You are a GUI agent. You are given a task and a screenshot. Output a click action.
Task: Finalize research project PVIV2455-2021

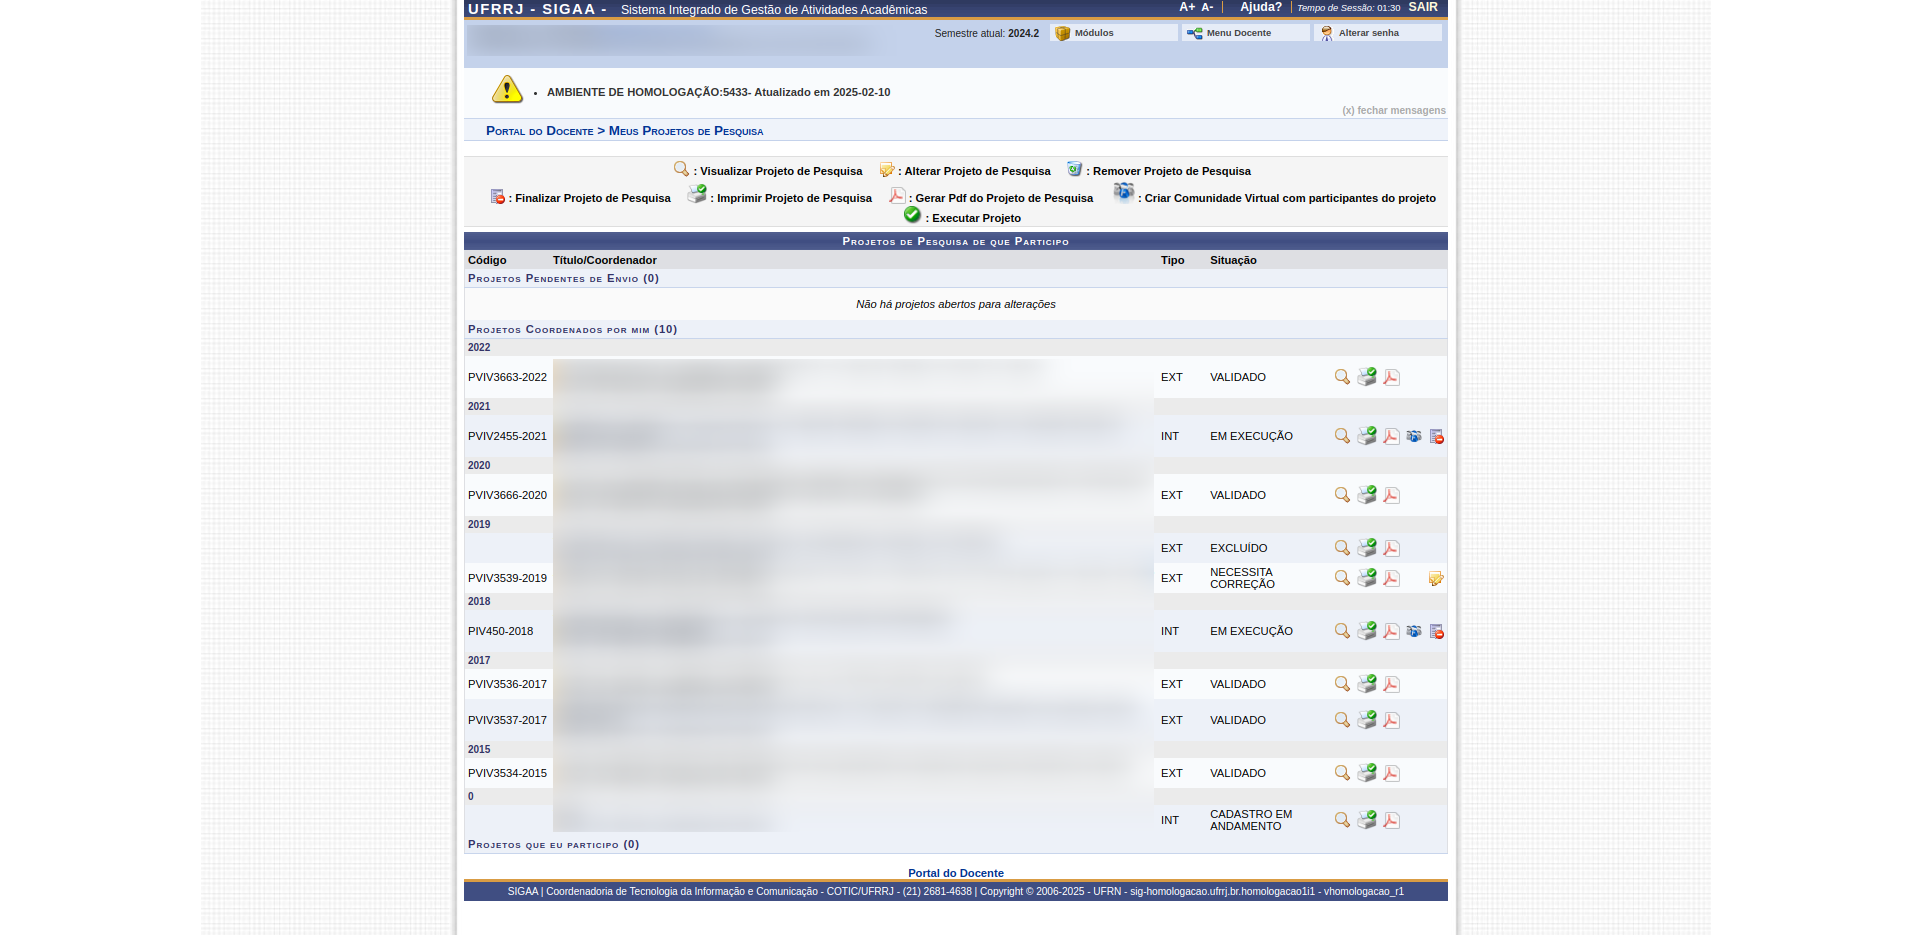point(1436,436)
